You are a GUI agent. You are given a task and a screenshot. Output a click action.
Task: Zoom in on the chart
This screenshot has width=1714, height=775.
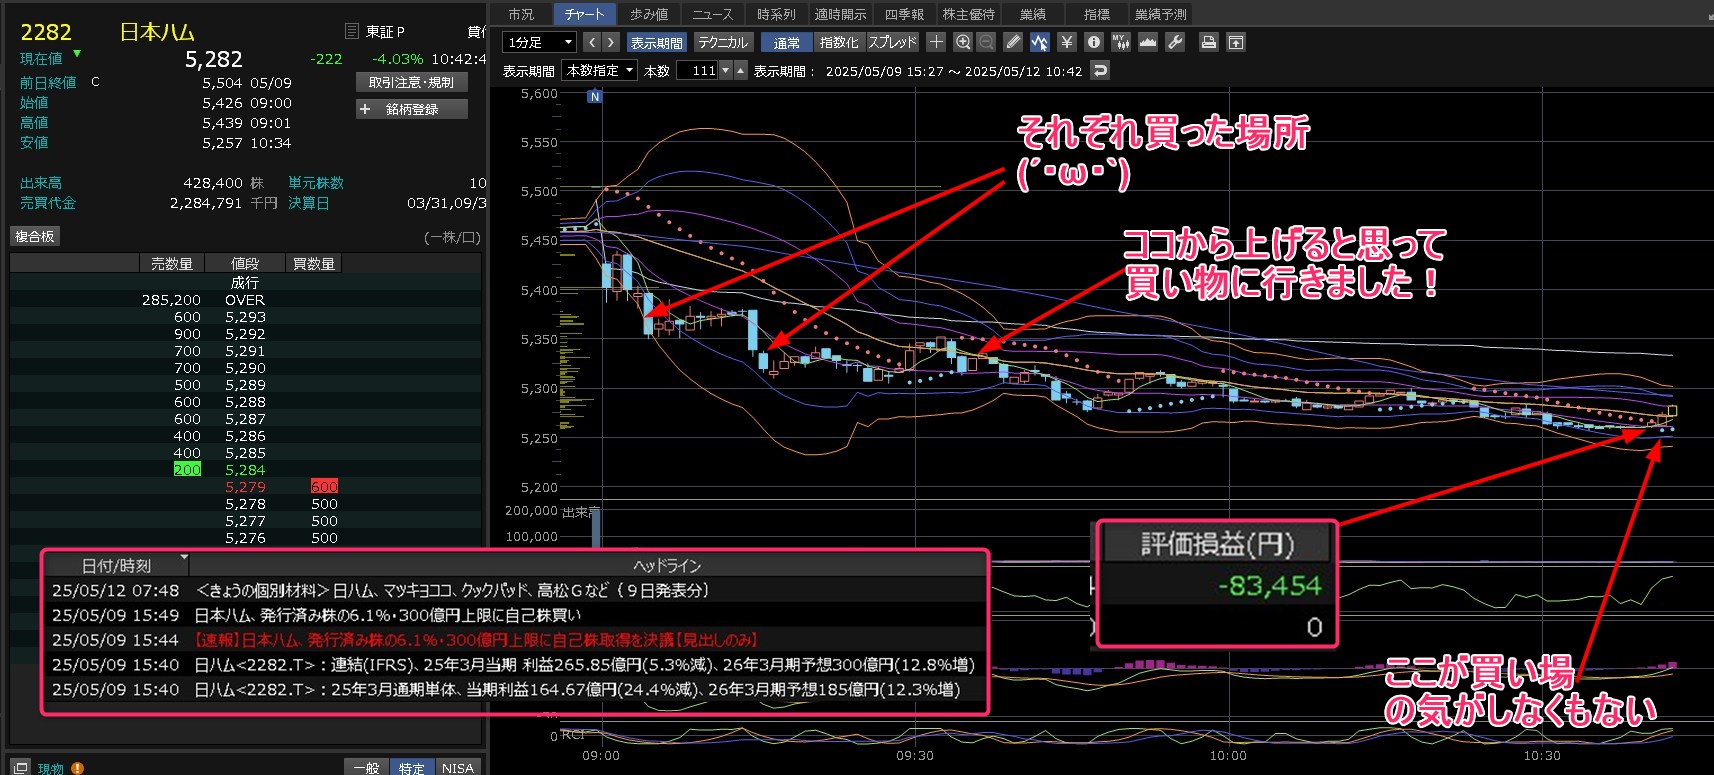tap(963, 42)
